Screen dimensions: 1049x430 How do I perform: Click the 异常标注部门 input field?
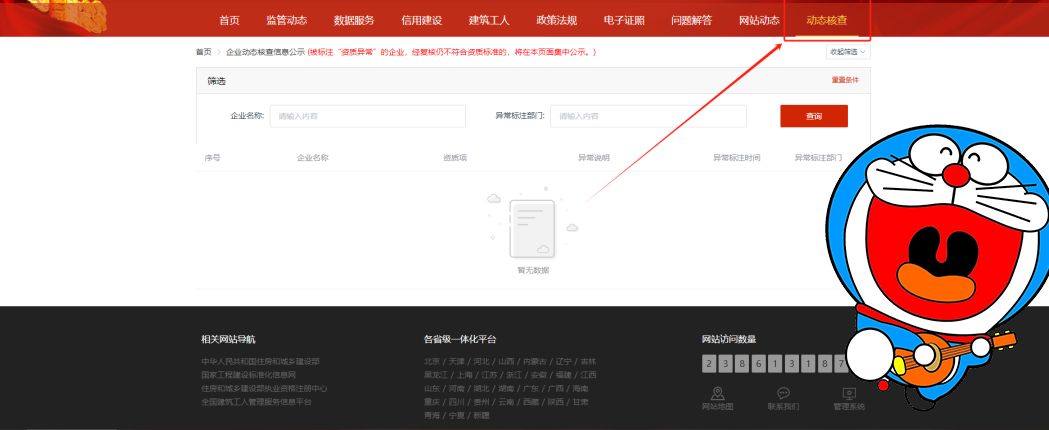coord(648,117)
